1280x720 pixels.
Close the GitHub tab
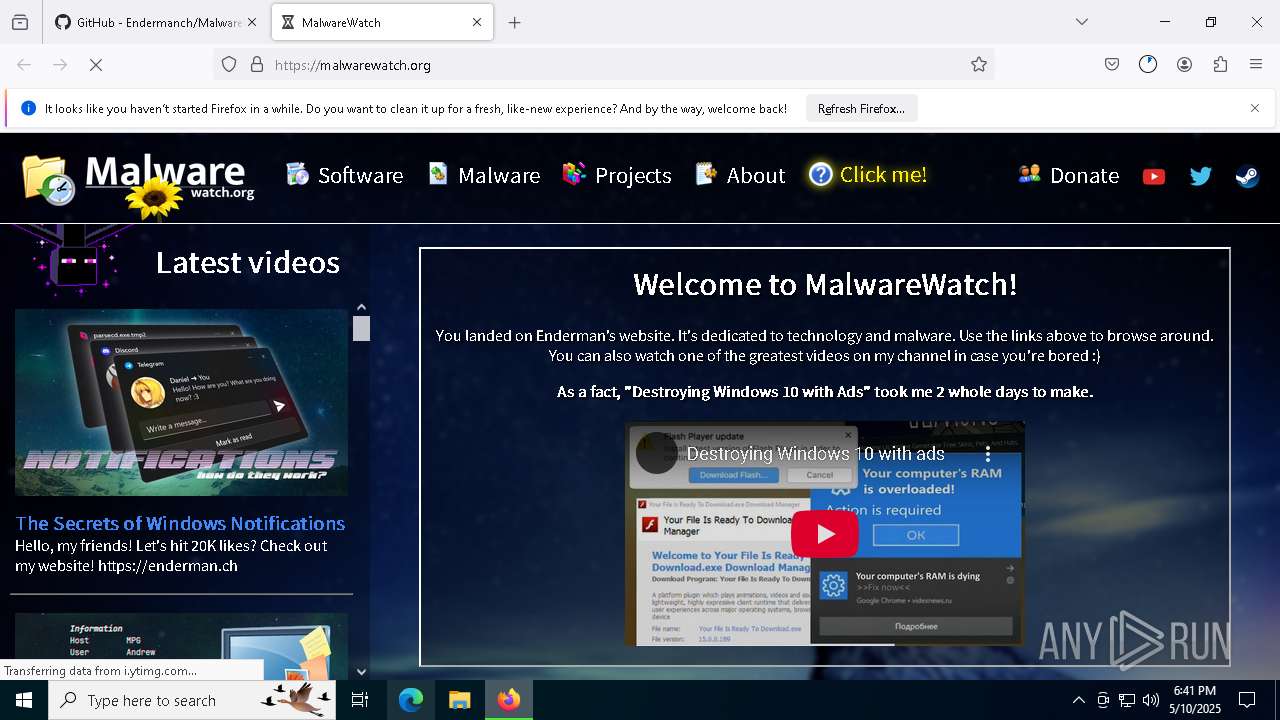[x=252, y=22]
